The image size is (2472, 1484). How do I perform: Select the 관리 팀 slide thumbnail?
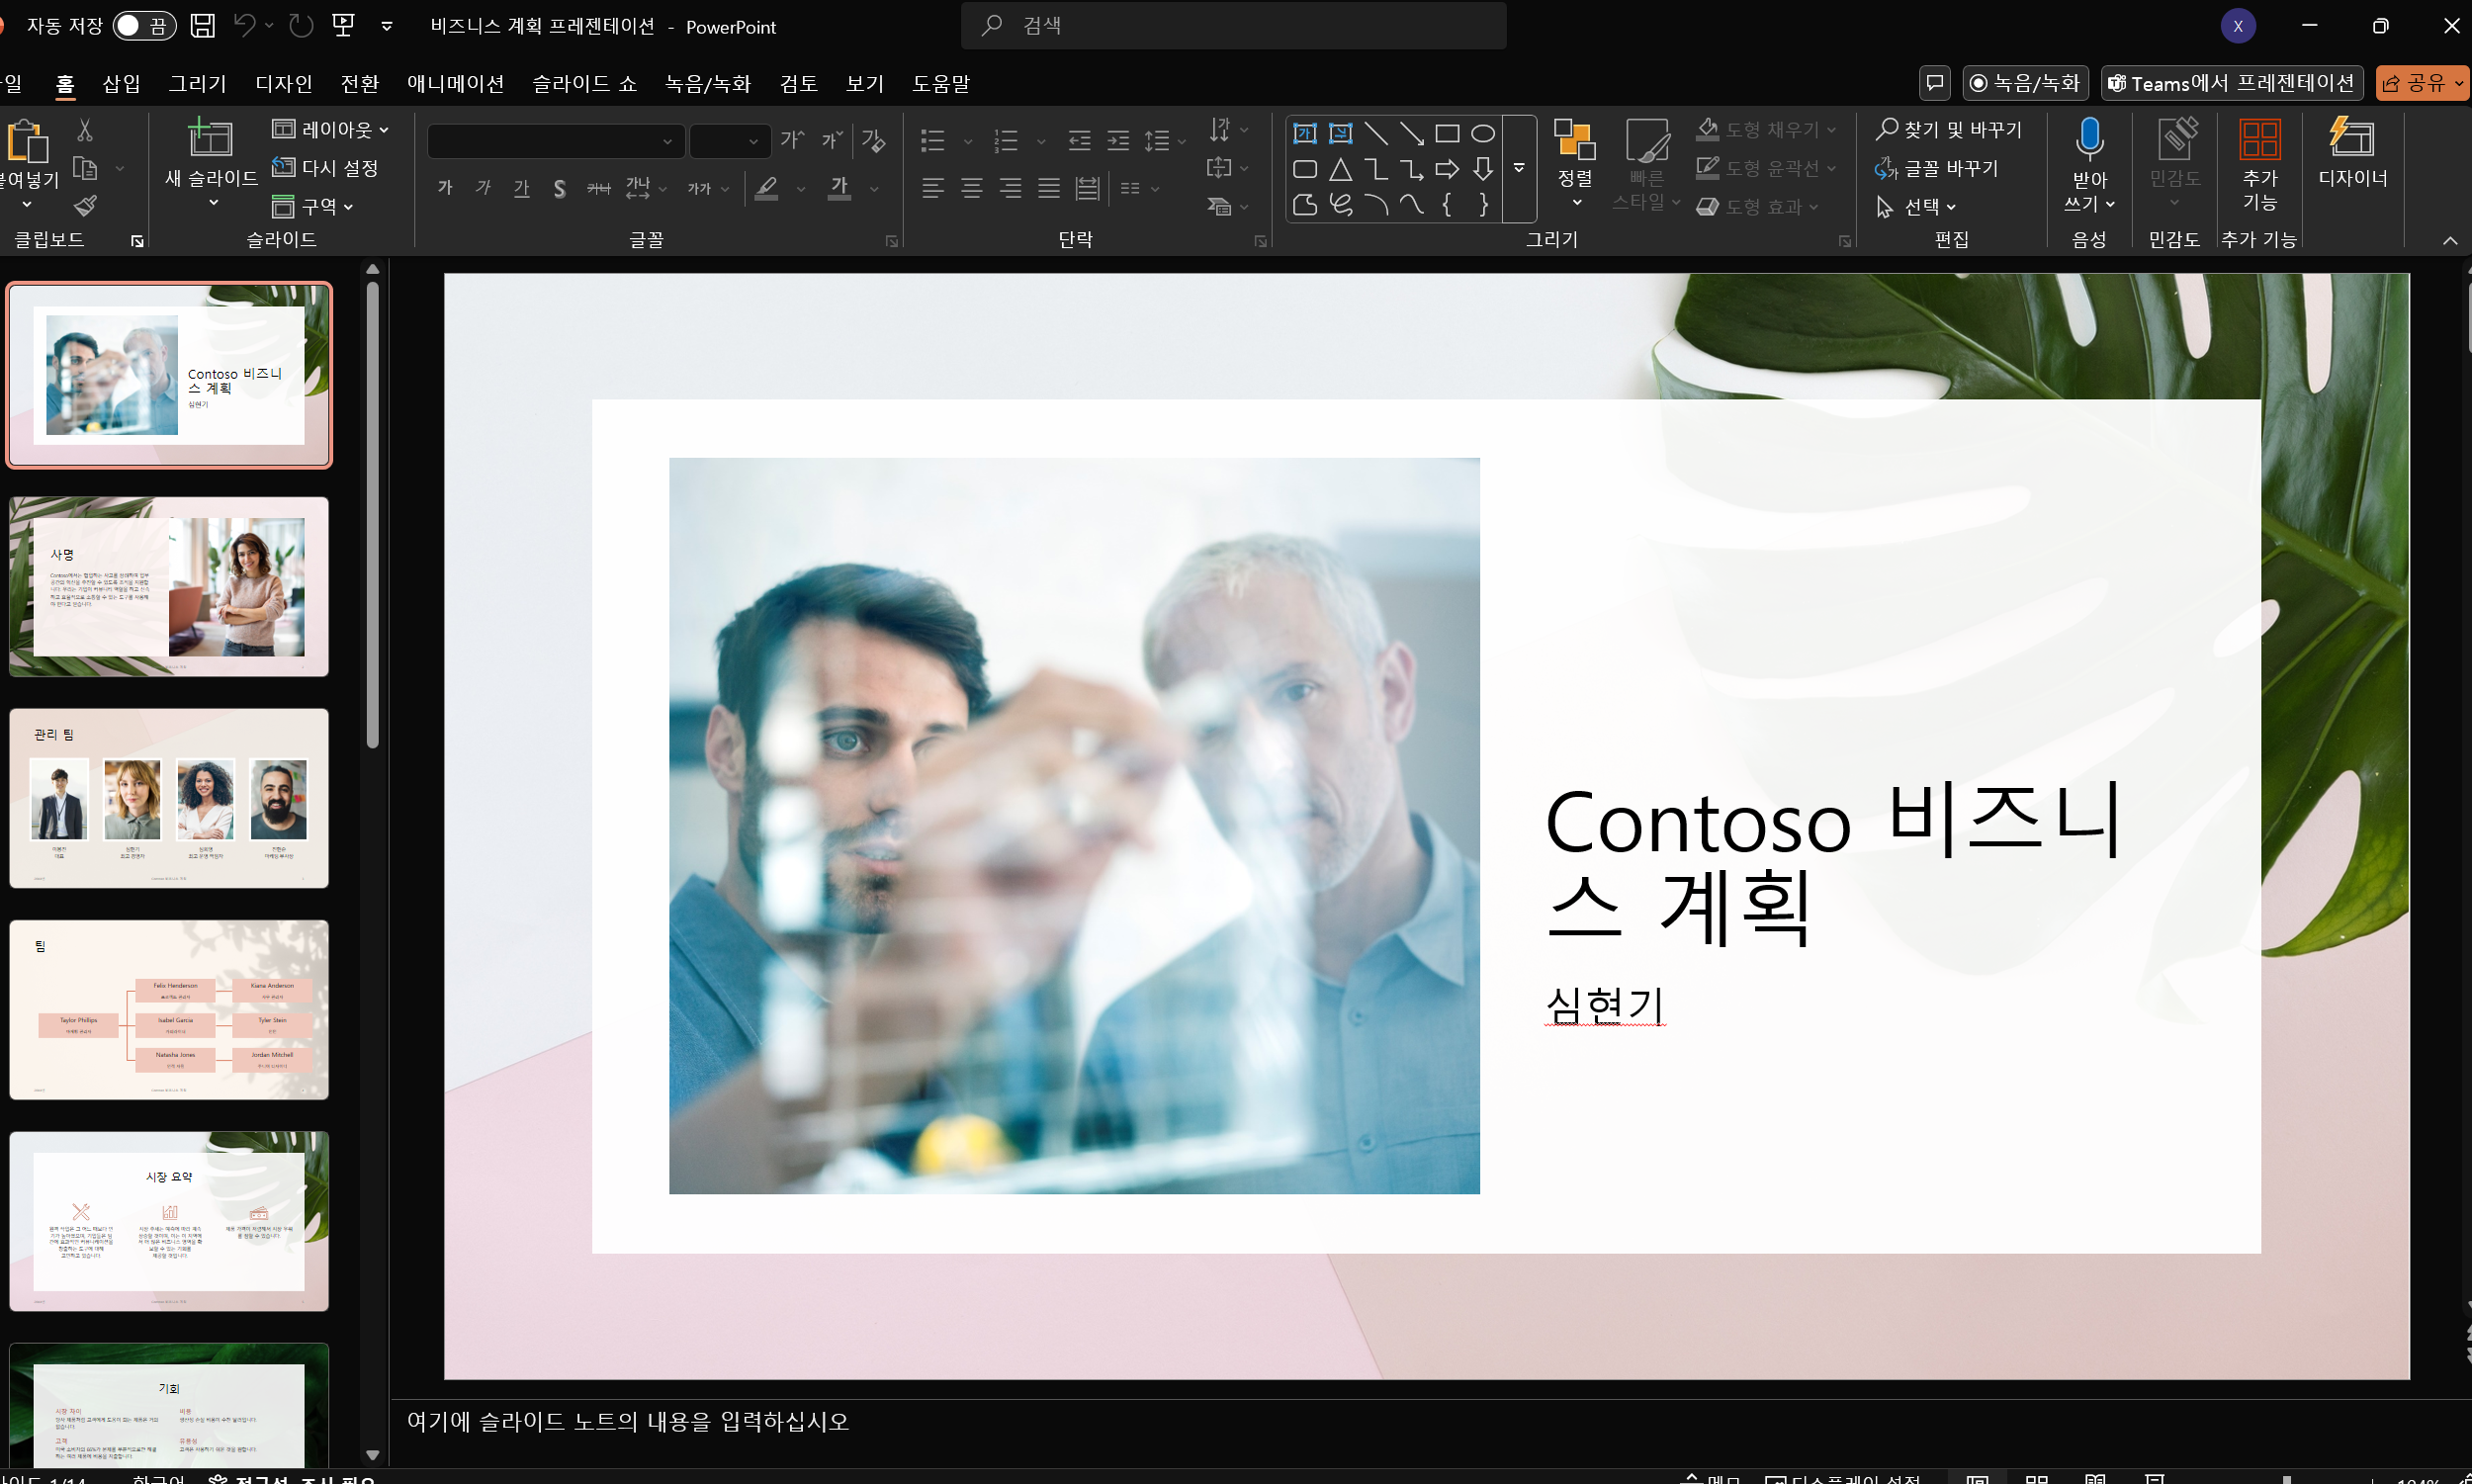pyautogui.click(x=169, y=797)
